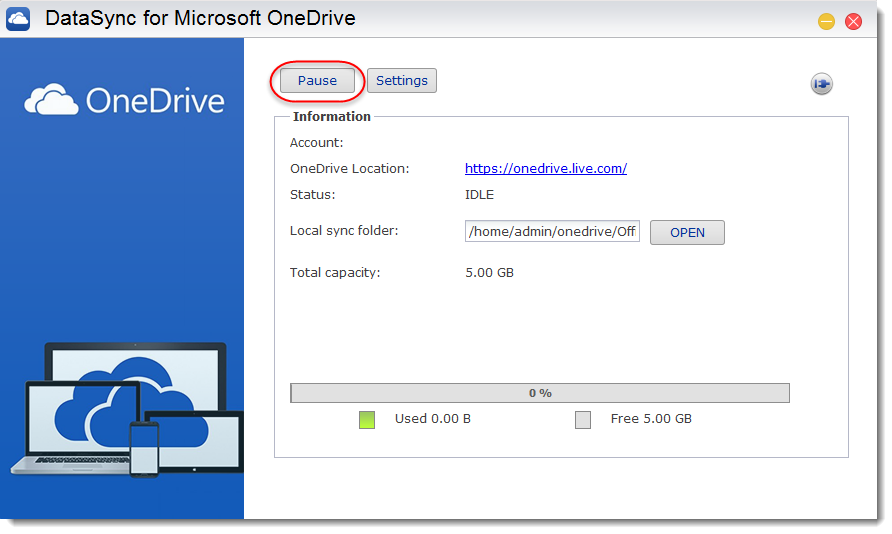892x534 pixels.
Task: Click the plug connection icon
Action: [821, 85]
